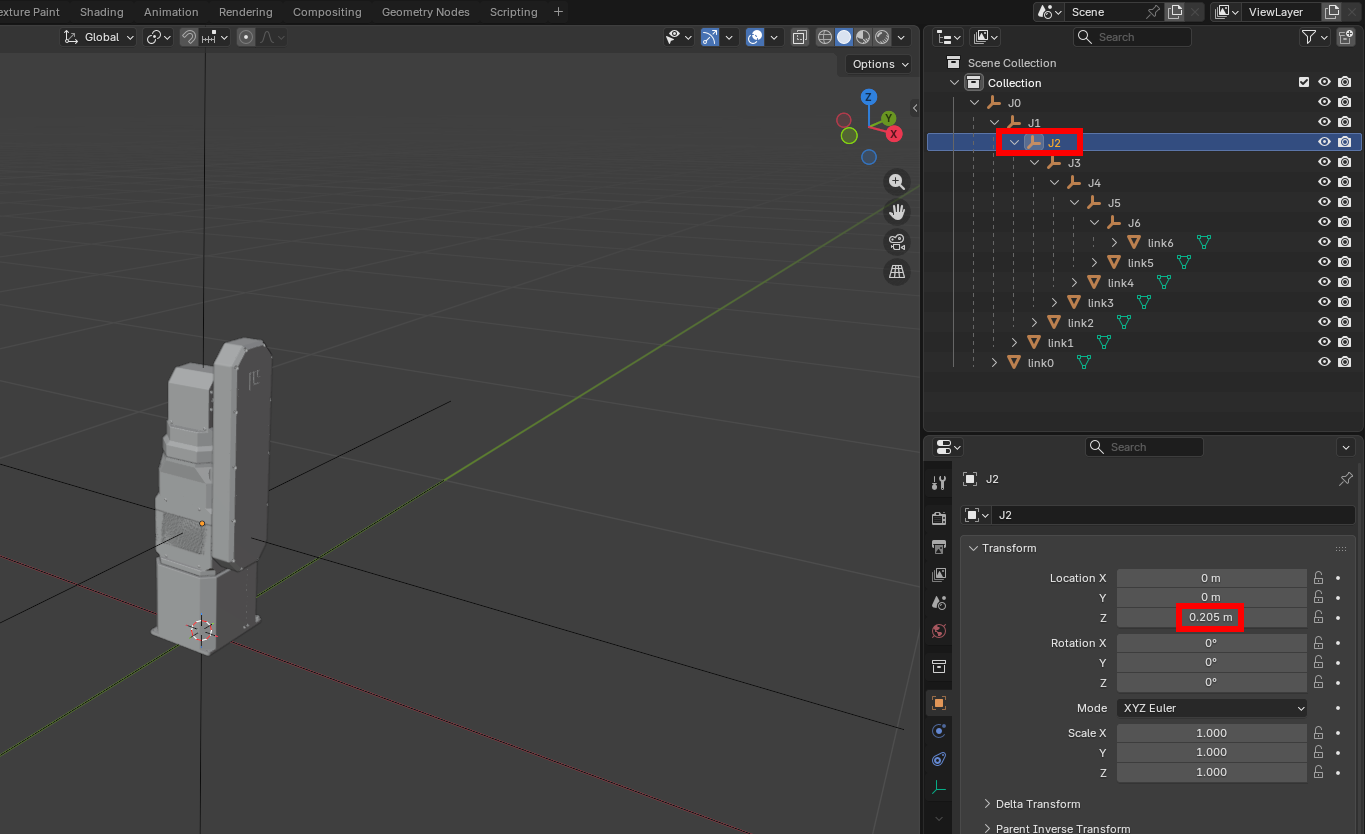Toggle X-ray display in viewport header

[800, 37]
